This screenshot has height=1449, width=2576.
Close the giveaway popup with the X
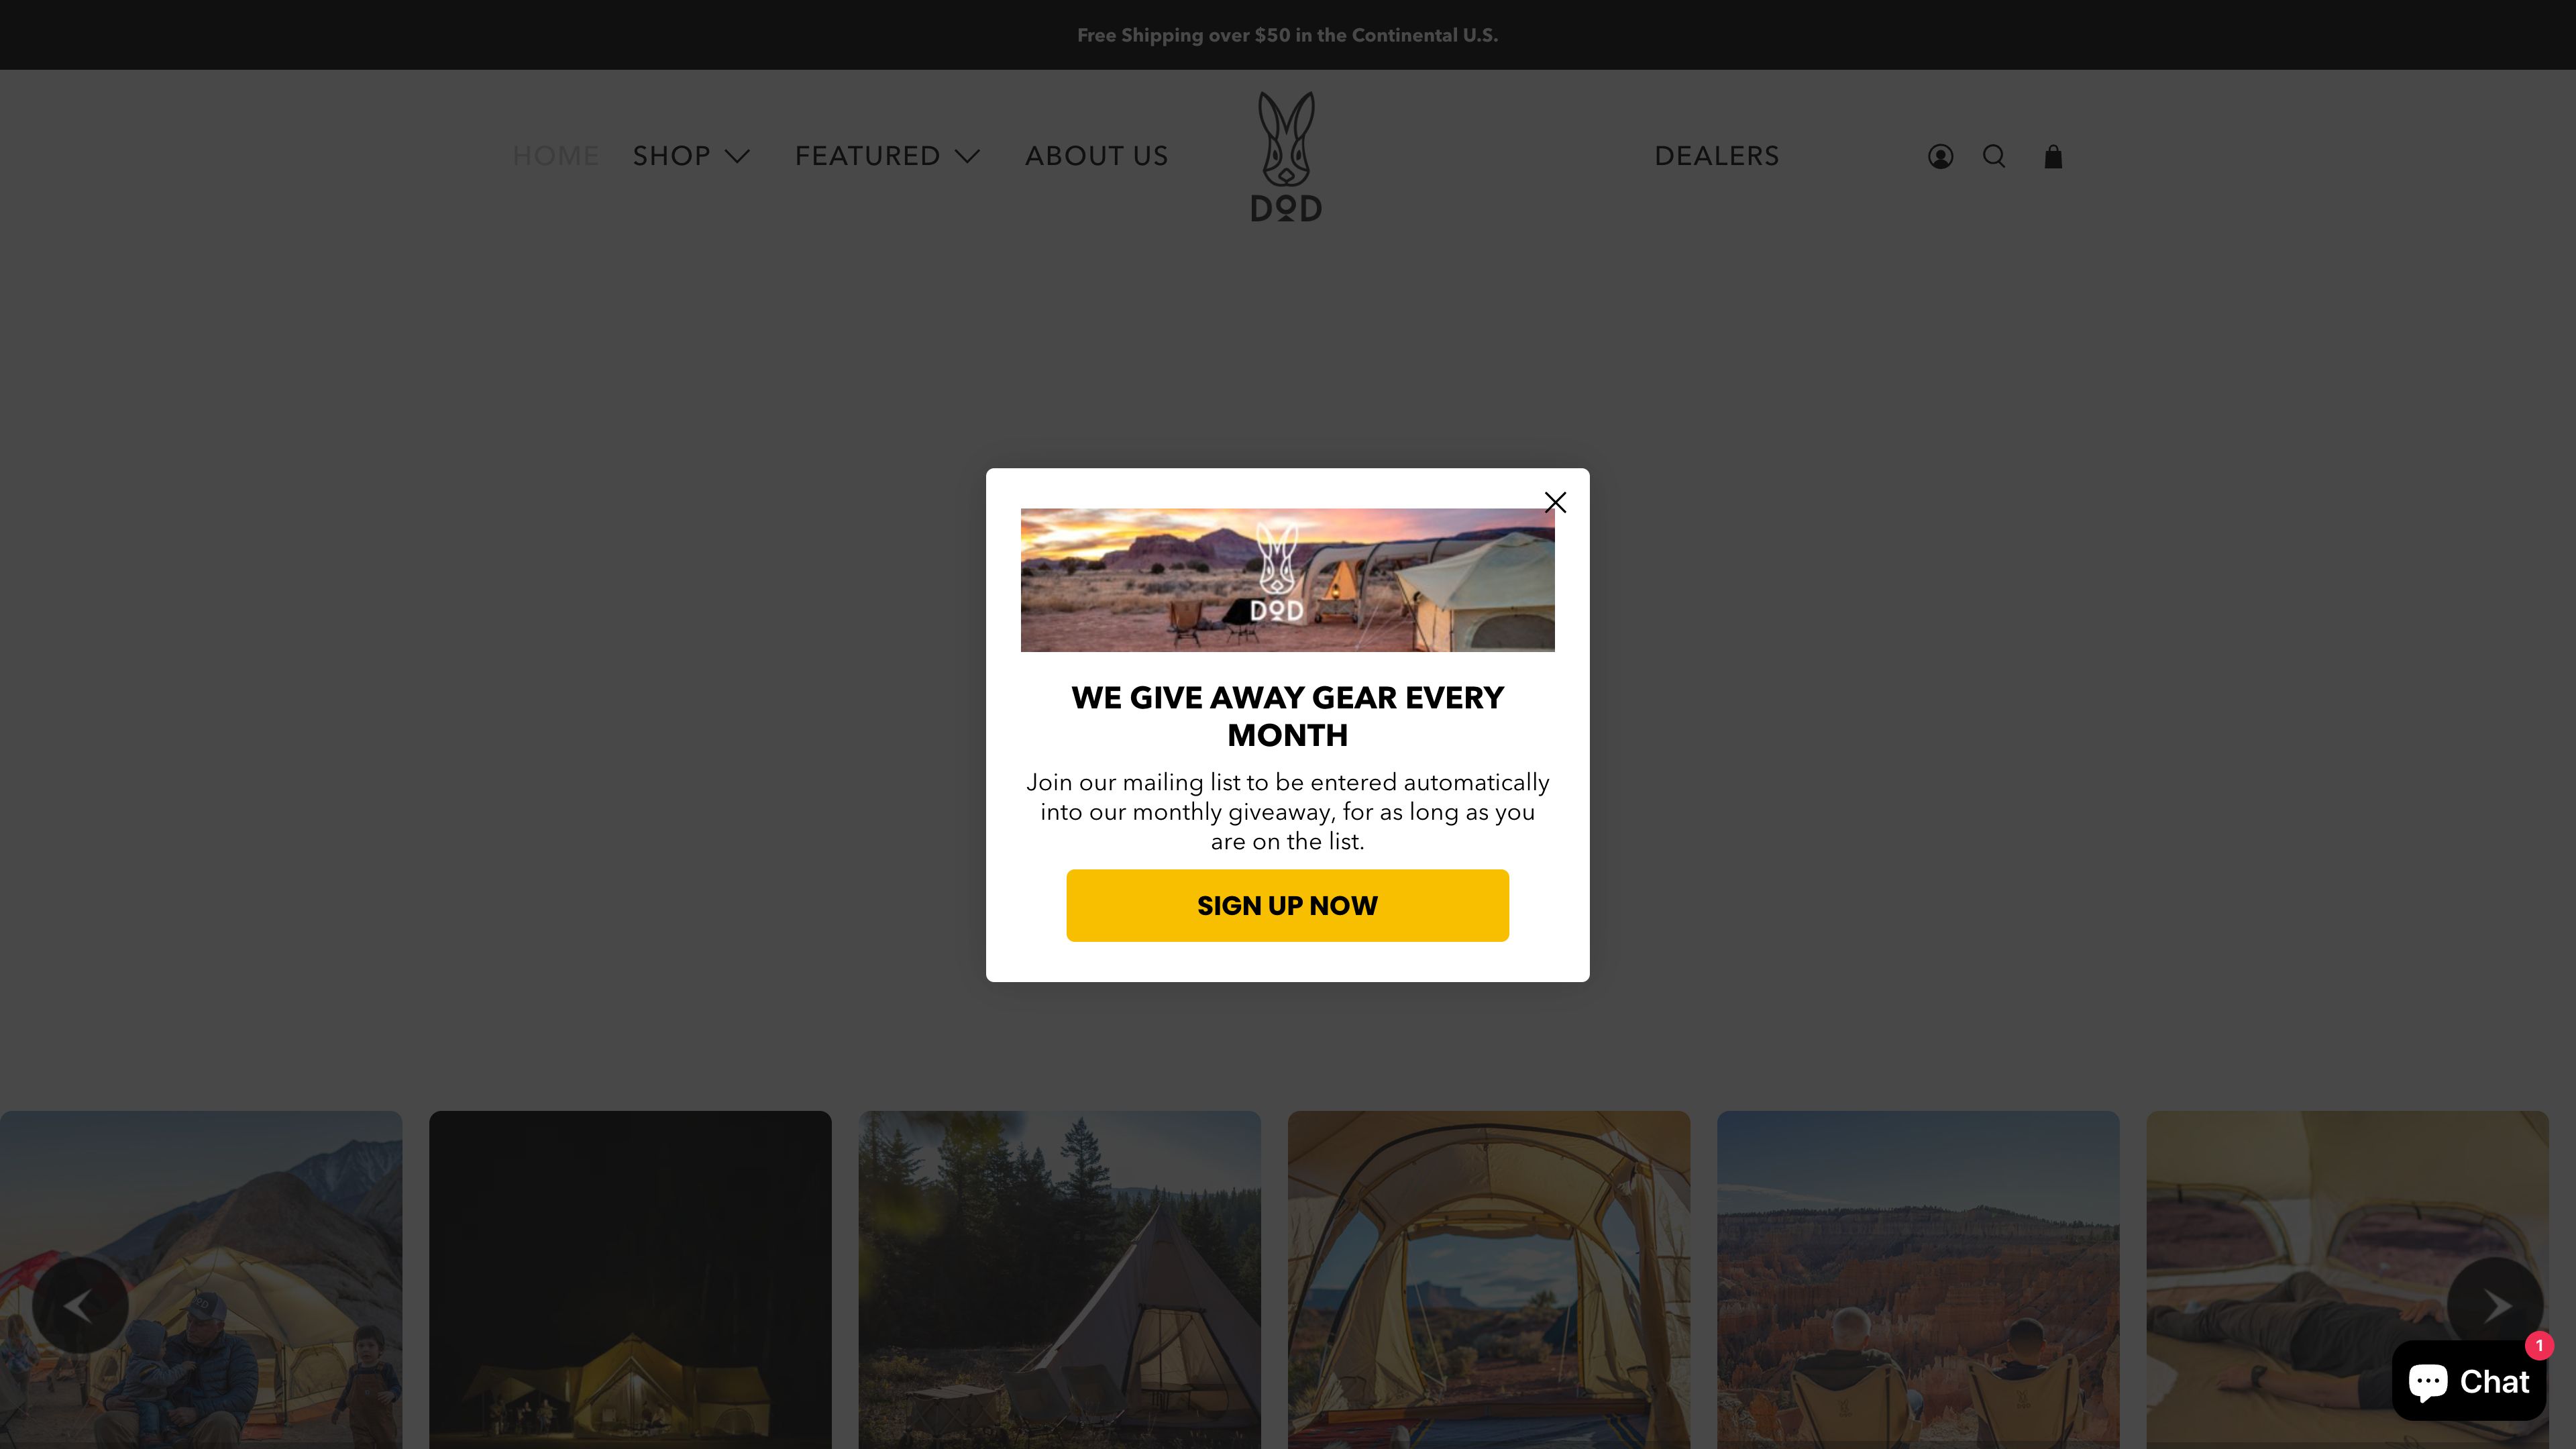pyautogui.click(x=1555, y=502)
